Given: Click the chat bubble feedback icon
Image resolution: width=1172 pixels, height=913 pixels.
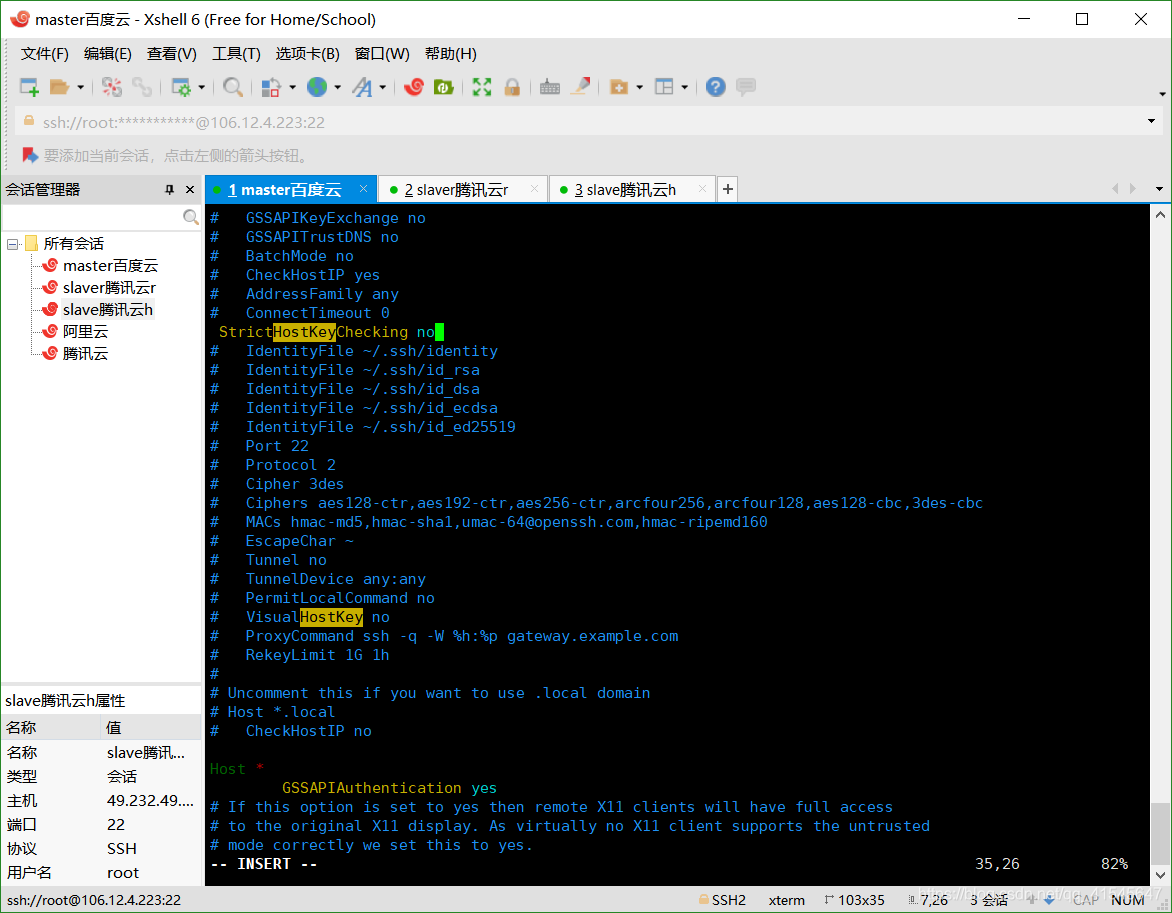Looking at the screenshot, I should 745,87.
